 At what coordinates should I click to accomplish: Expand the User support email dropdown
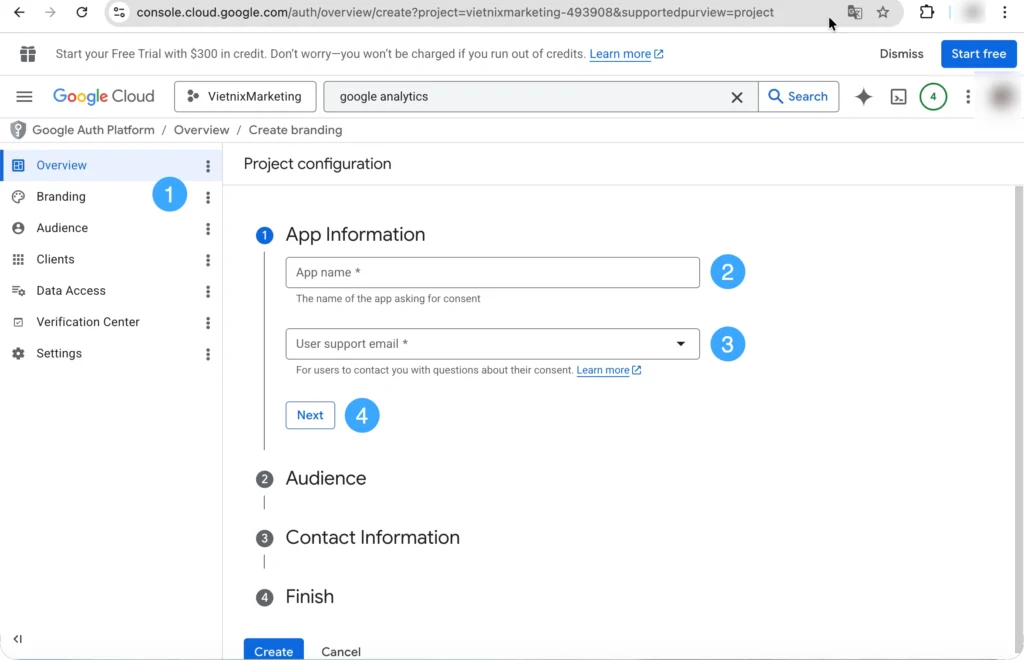[x=681, y=344]
